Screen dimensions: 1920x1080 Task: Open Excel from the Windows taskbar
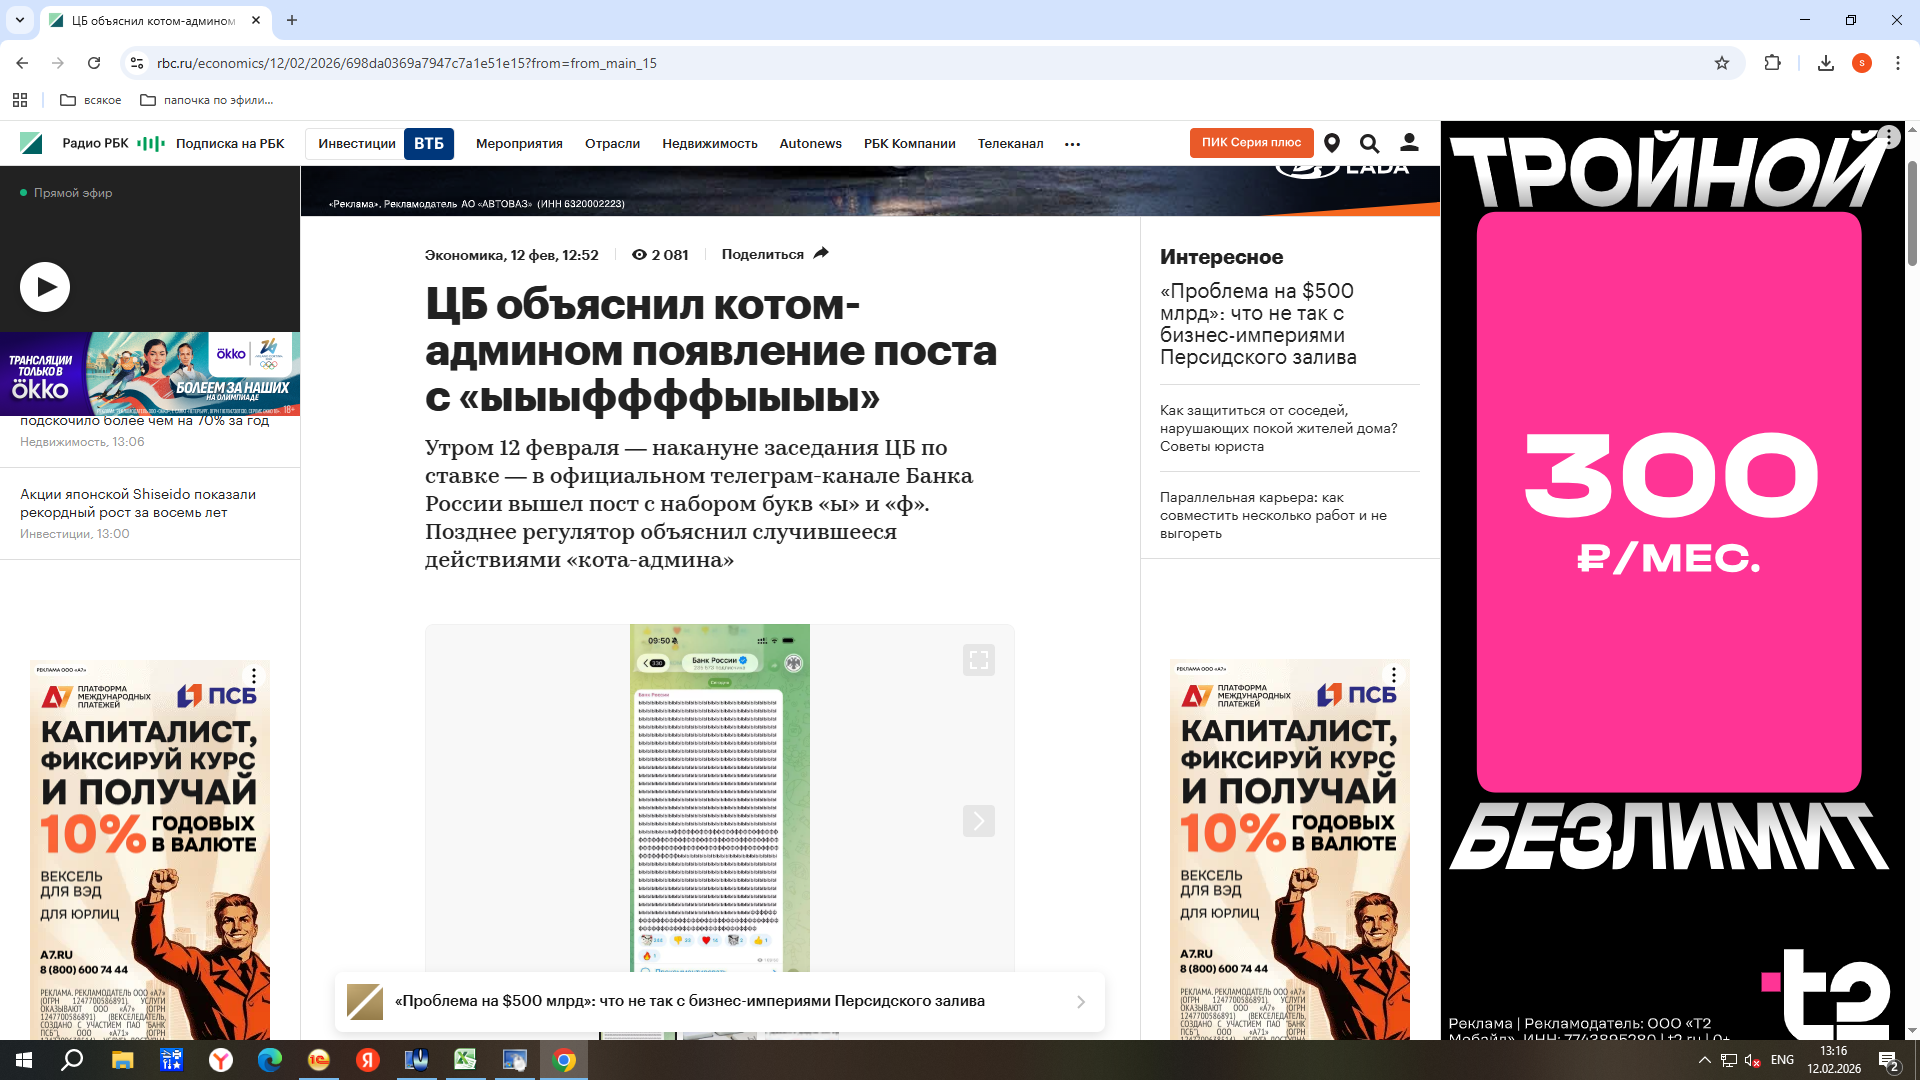click(x=465, y=1060)
